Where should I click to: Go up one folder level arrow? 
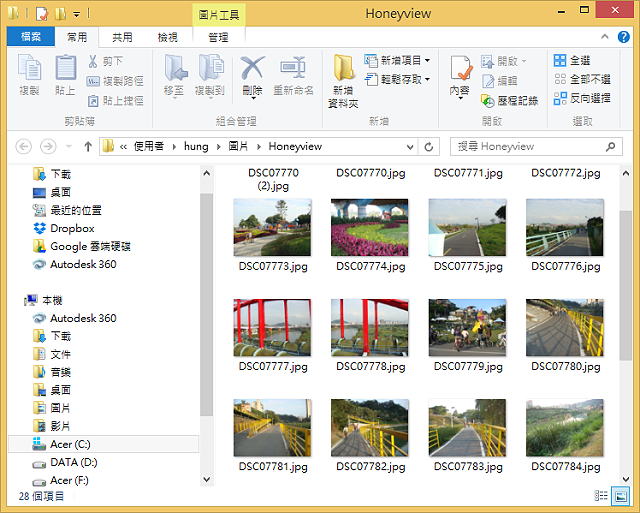(x=88, y=147)
